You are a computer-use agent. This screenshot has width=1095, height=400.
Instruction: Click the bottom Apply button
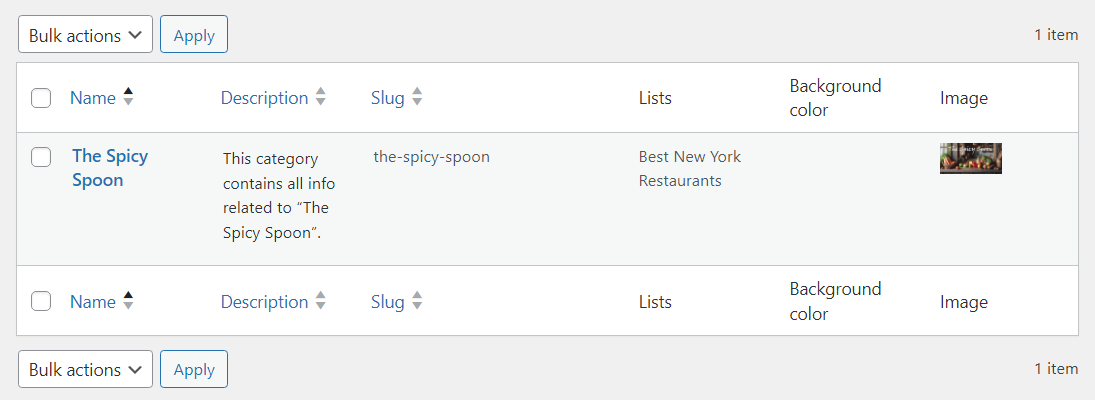tap(194, 369)
